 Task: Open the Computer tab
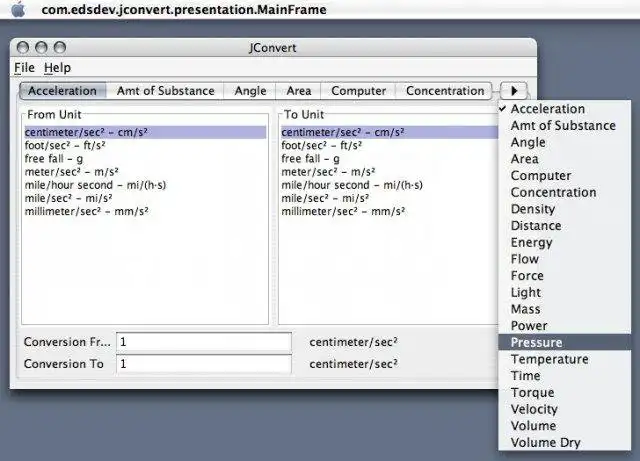coord(358,91)
